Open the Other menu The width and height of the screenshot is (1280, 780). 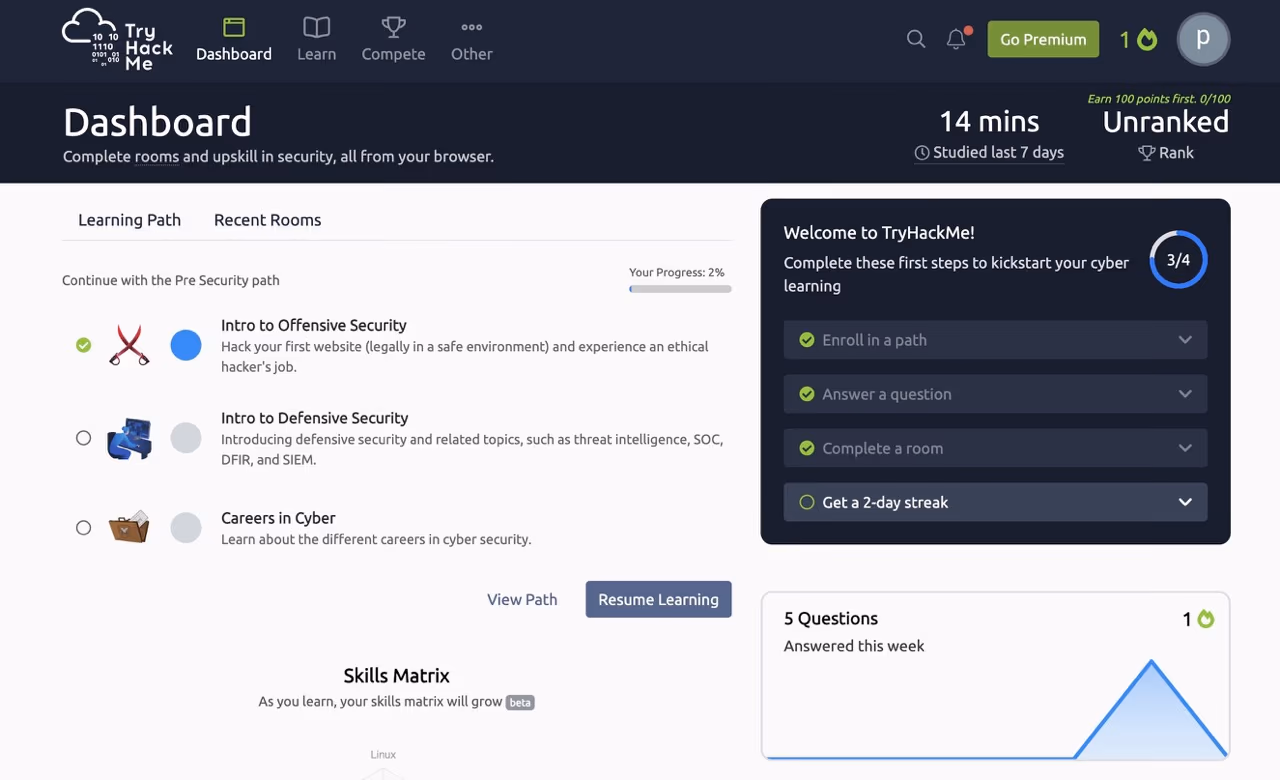(x=471, y=40)
